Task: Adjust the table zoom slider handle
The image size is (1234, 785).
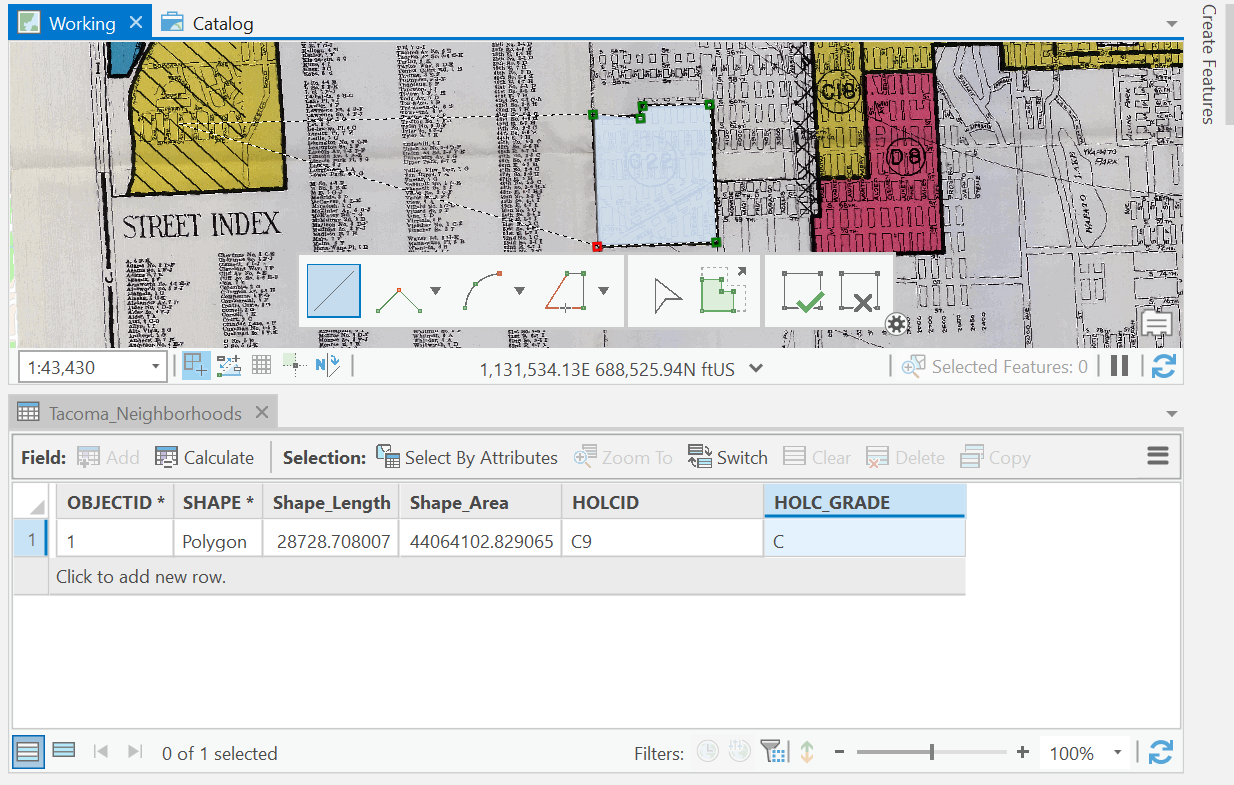Action: point(932,753)
